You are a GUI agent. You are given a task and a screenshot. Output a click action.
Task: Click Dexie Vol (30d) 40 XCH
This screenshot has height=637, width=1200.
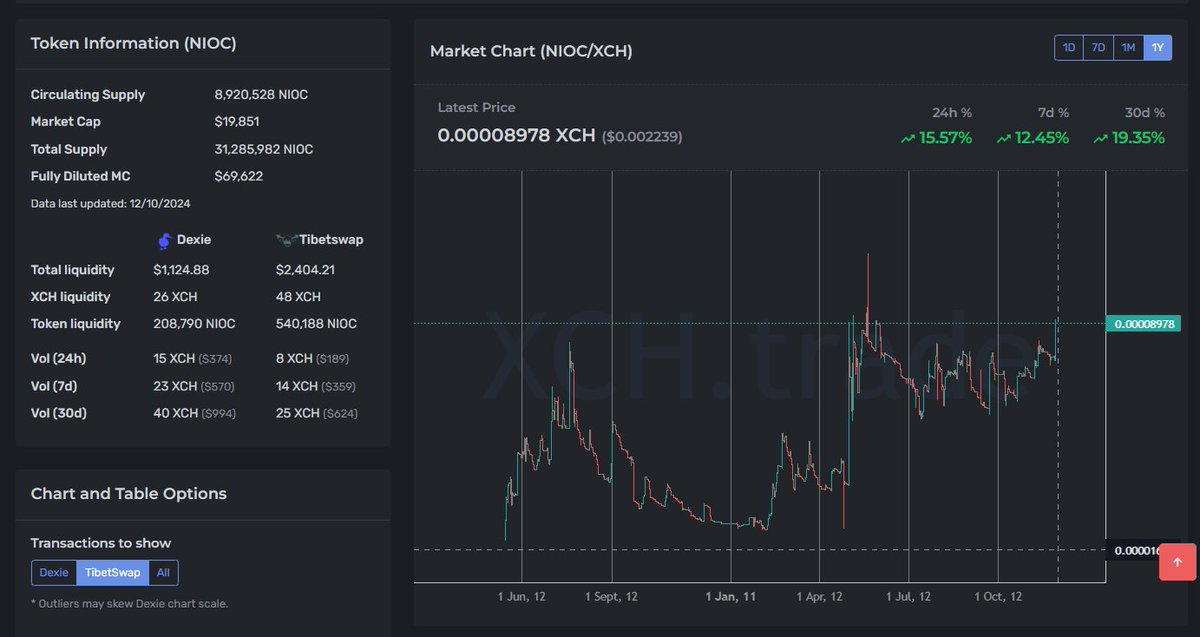tap(175, 413)
